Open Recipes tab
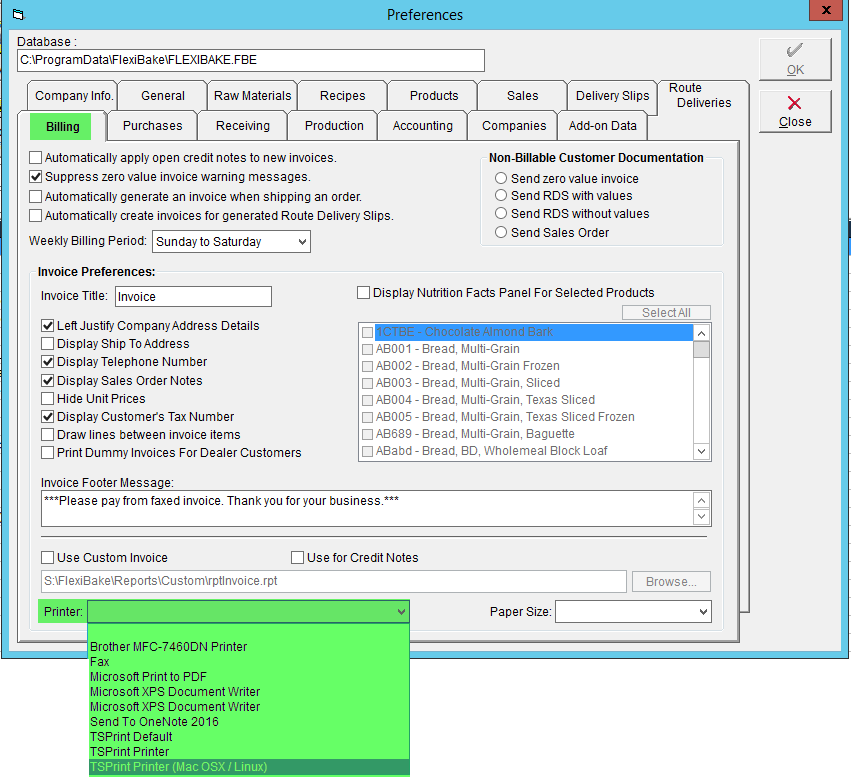 point(342,96)
